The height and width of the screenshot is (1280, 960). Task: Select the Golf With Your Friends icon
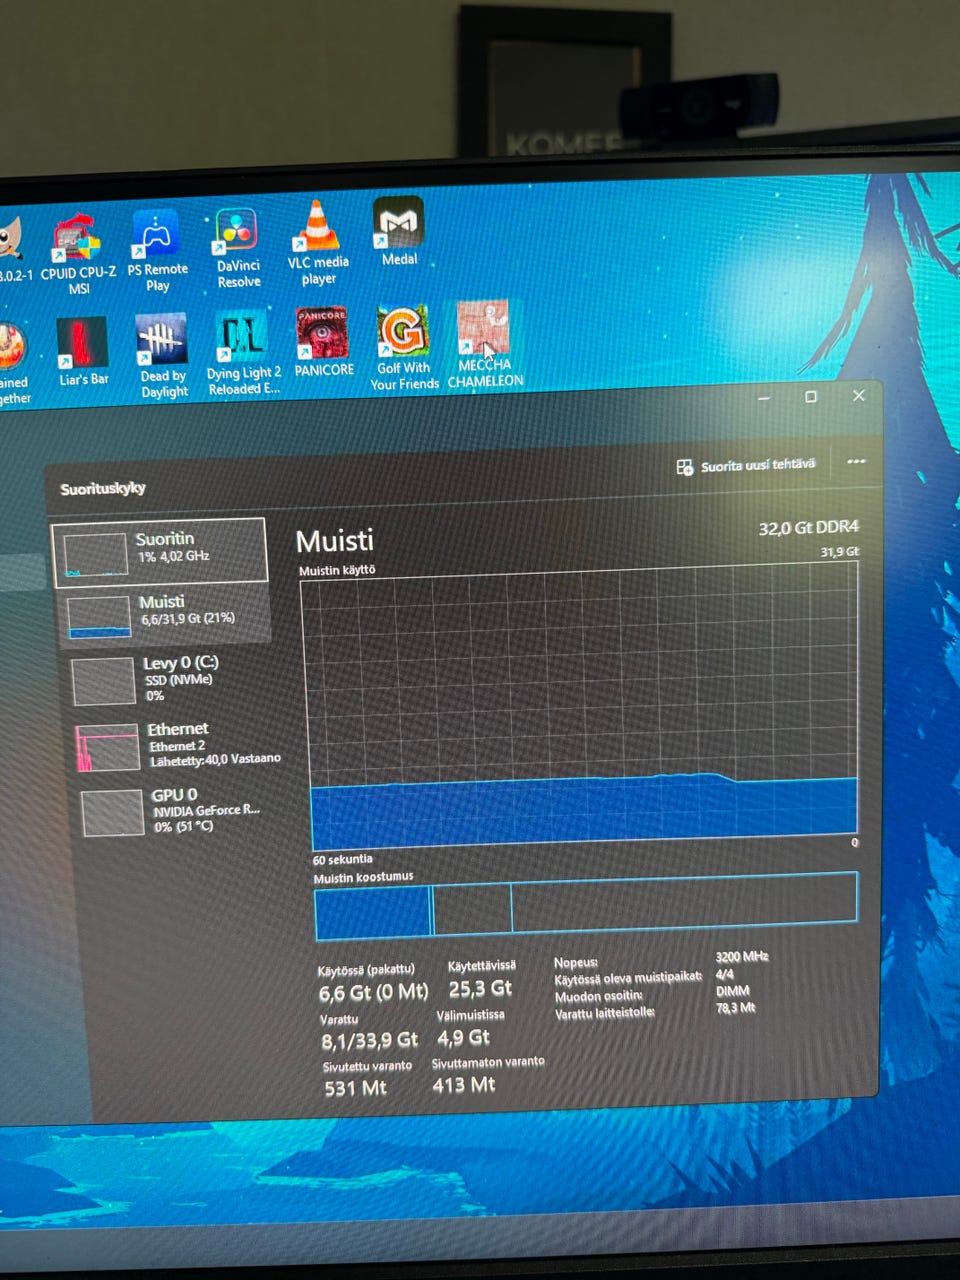point(404,347)
